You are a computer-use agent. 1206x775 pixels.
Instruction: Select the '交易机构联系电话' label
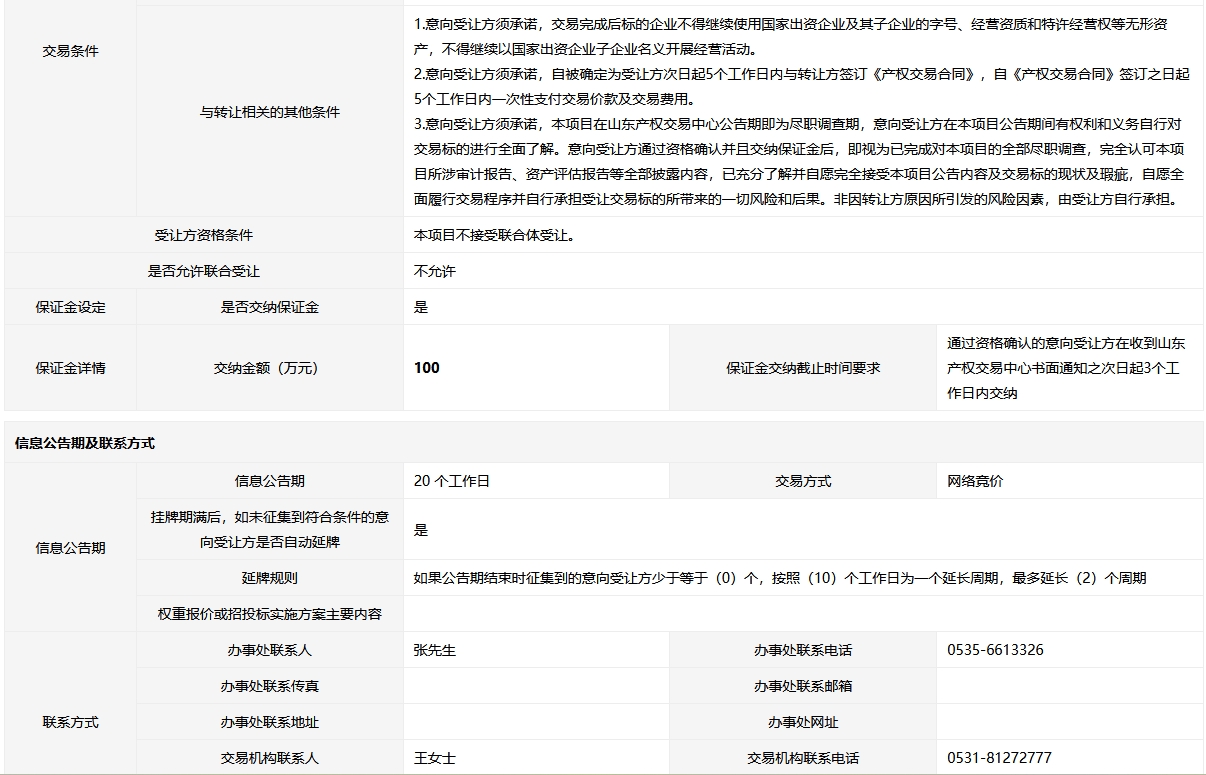click(x=803, y=758)
